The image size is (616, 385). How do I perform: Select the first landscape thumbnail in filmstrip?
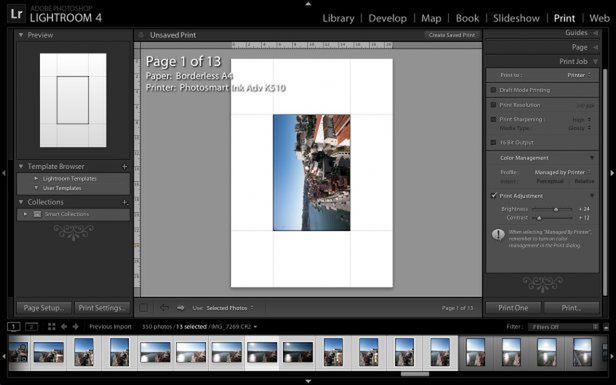[x=48, y=352]
